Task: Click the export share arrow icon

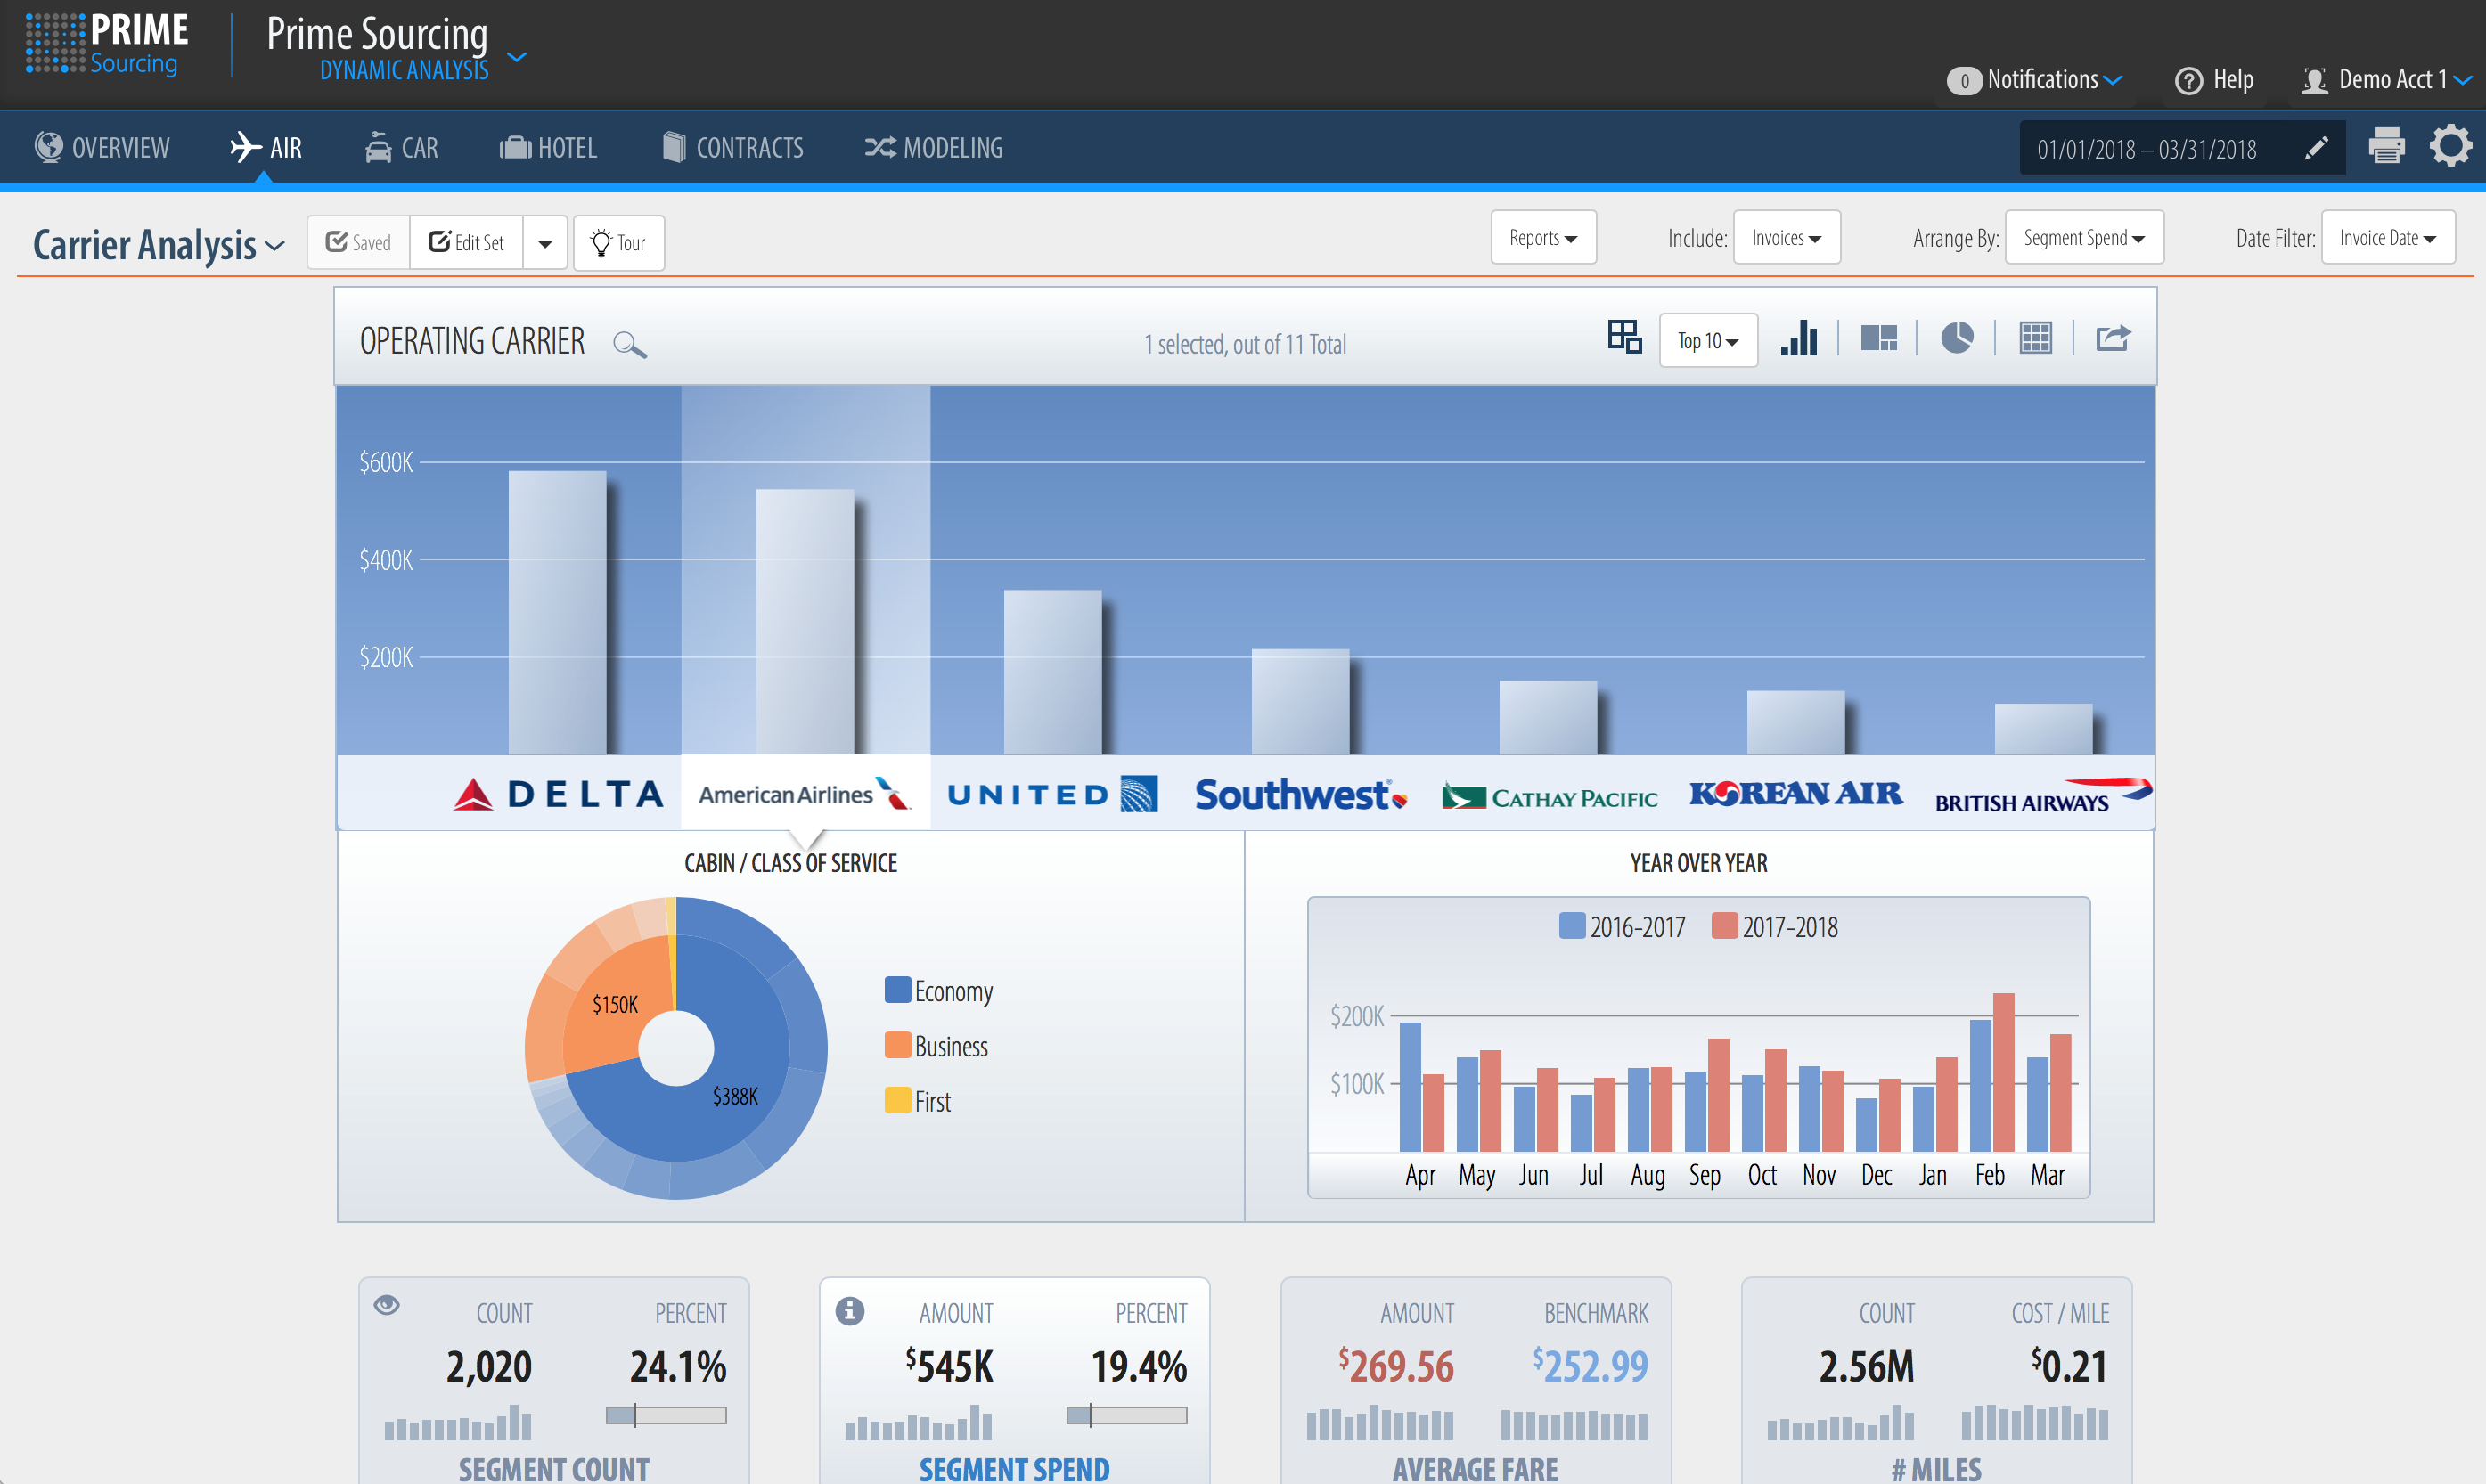Action: 2112,339
